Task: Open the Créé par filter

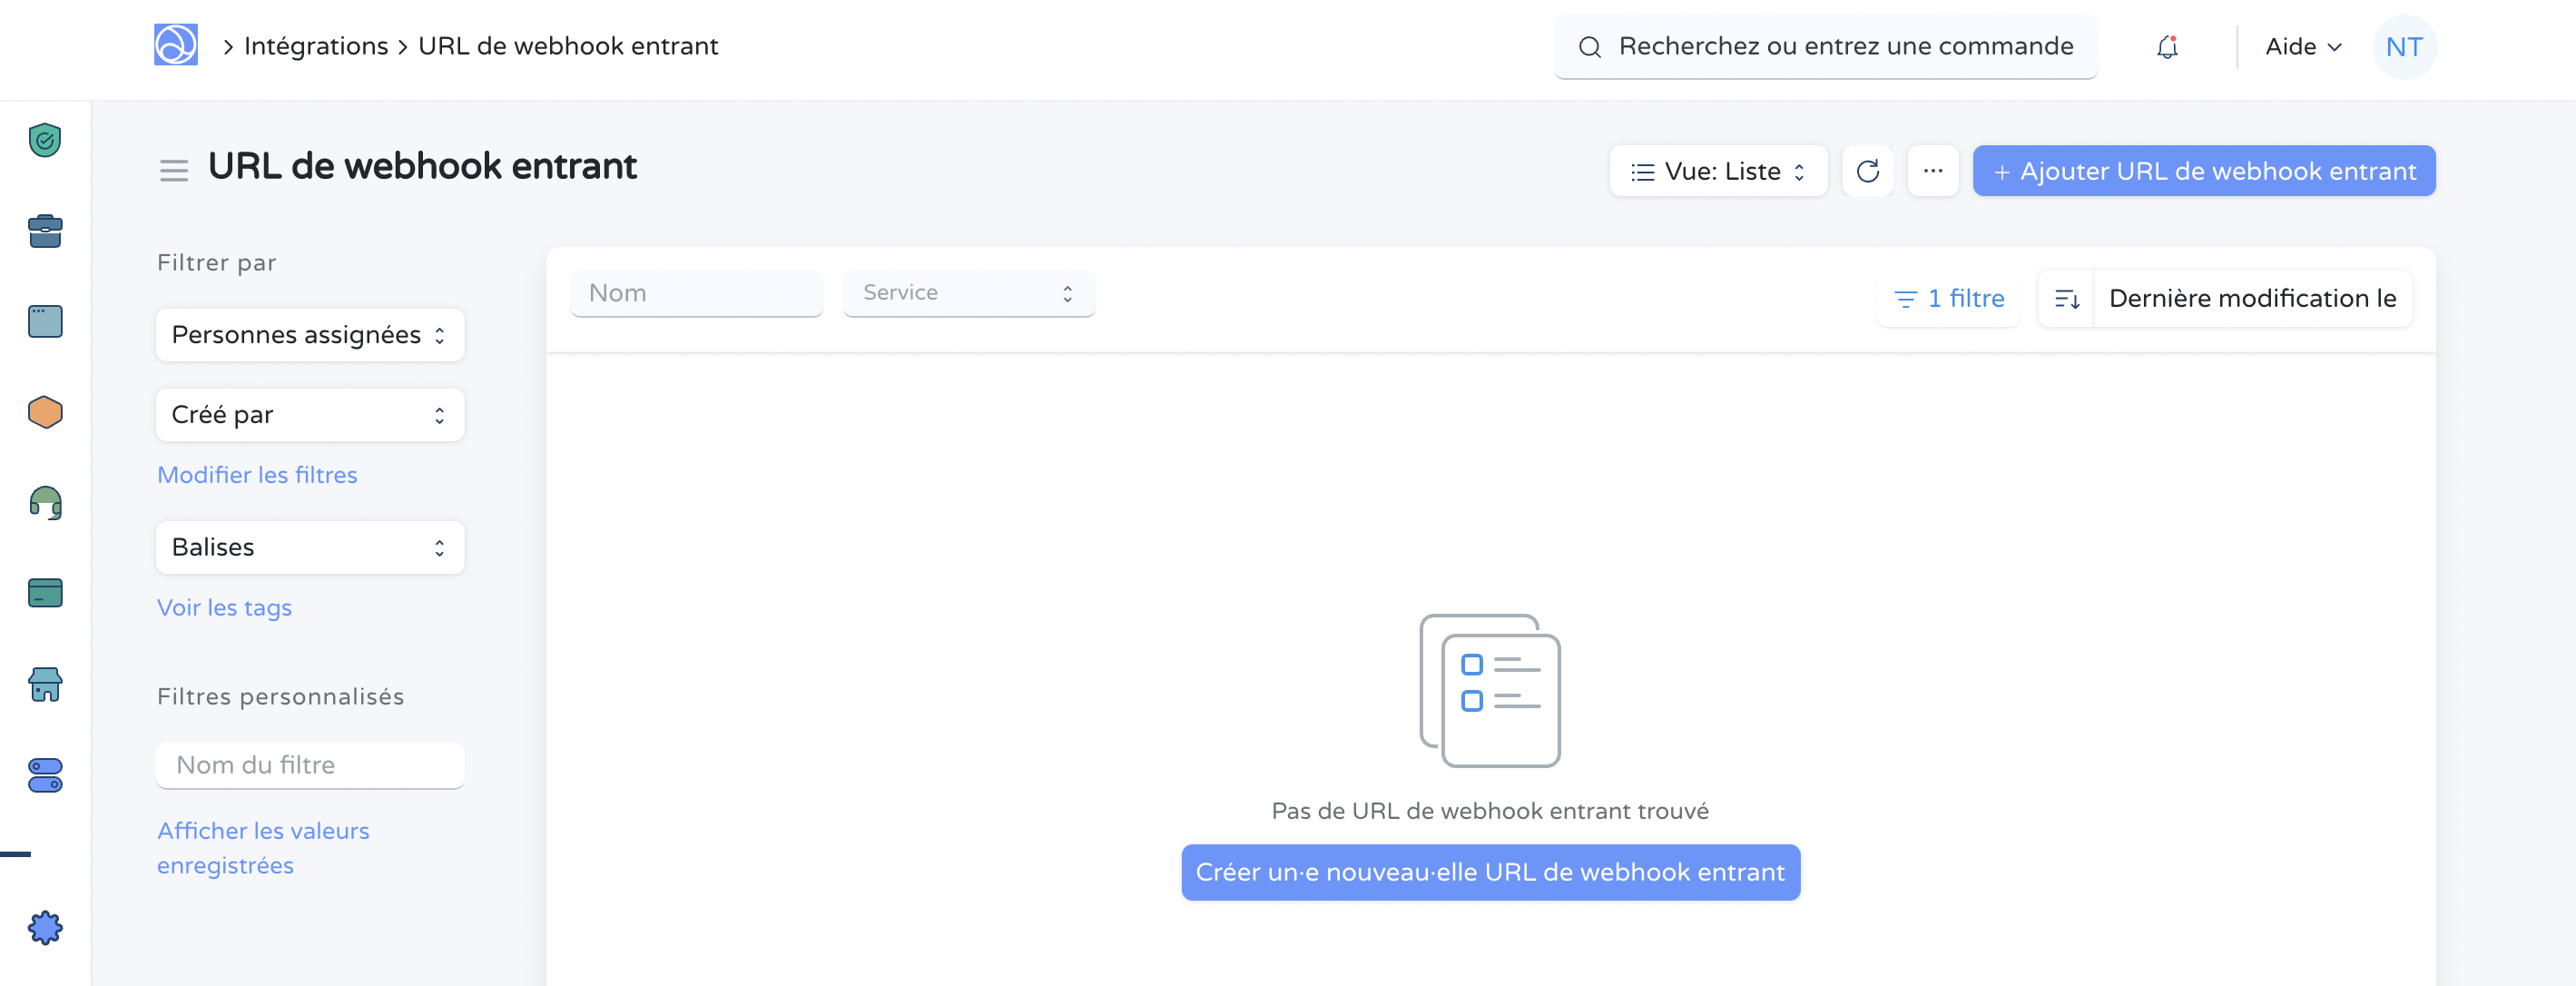Action: [x=309, y=414]
